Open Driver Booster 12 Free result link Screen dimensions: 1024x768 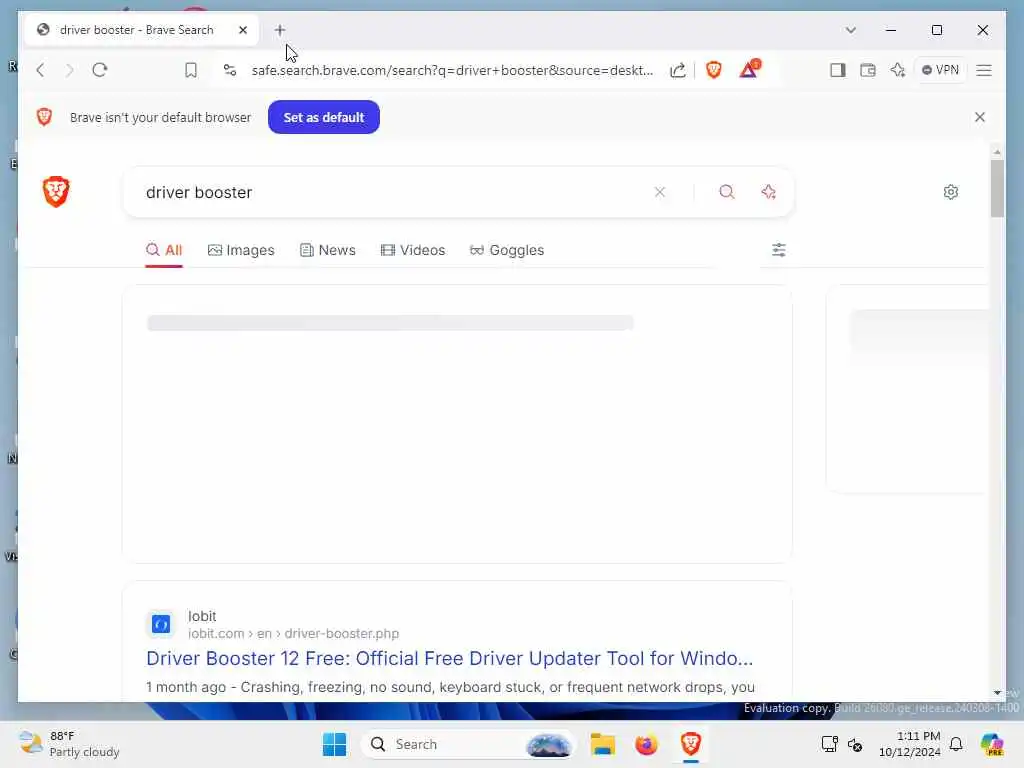449,658
